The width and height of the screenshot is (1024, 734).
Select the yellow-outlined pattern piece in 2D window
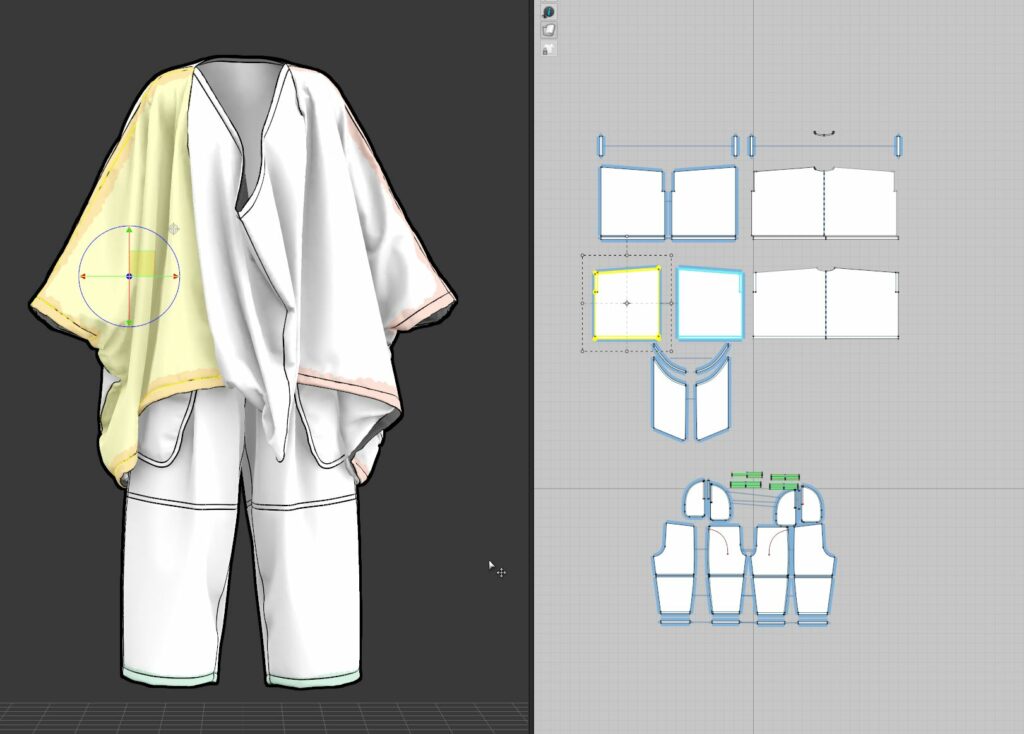pyautogui.click(x=626, y=304)
